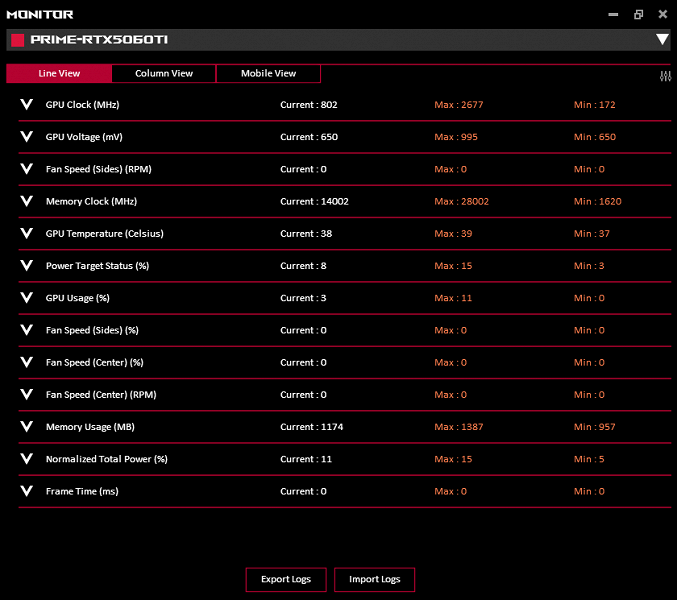Image resolution: width=677 pixels, height=600 pixels.
Task: Click the 'Max : 11' GPU usage value
Action: pos(453,298)
